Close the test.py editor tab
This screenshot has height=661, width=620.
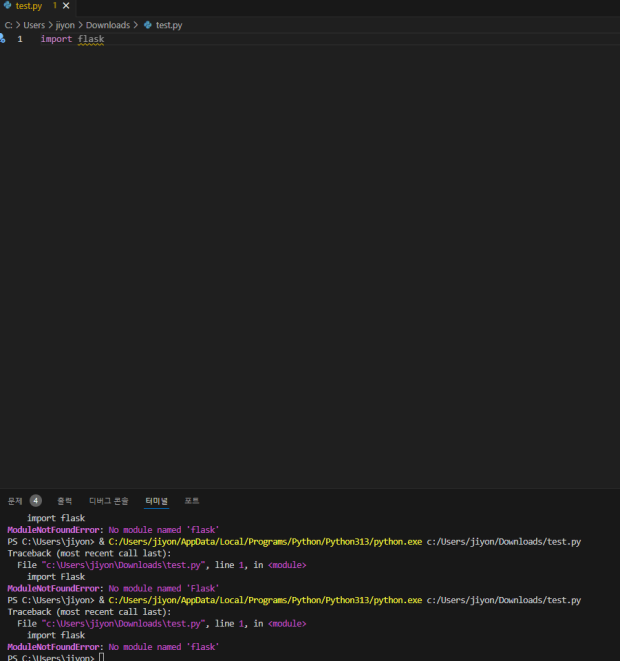point(66,6)
